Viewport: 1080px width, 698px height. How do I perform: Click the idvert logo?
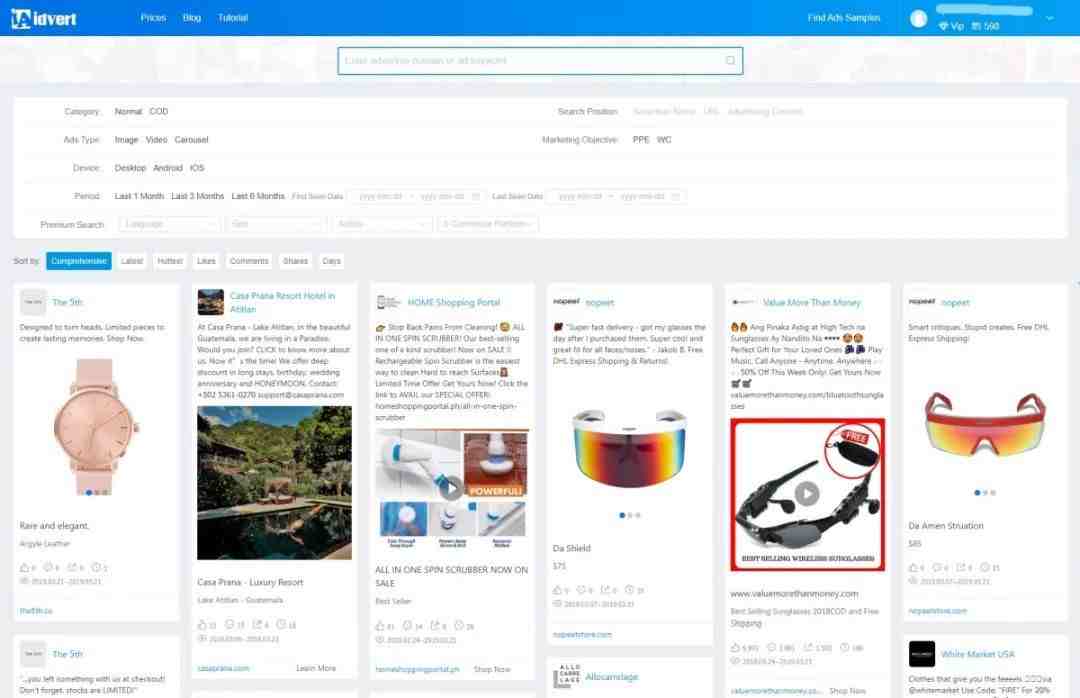point(43,18)
